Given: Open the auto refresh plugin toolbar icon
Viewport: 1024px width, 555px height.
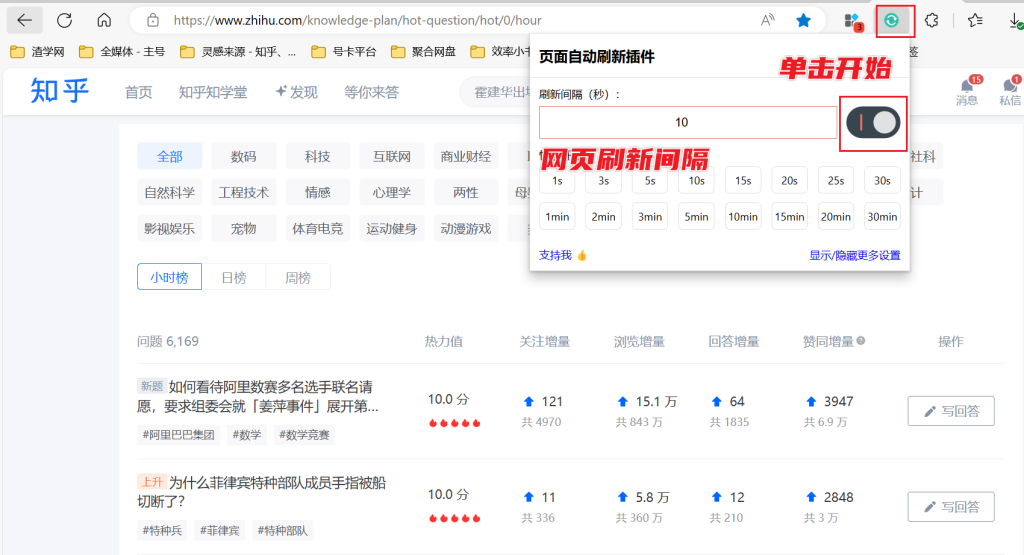Looking at the screenshot, I should (891, 20).
